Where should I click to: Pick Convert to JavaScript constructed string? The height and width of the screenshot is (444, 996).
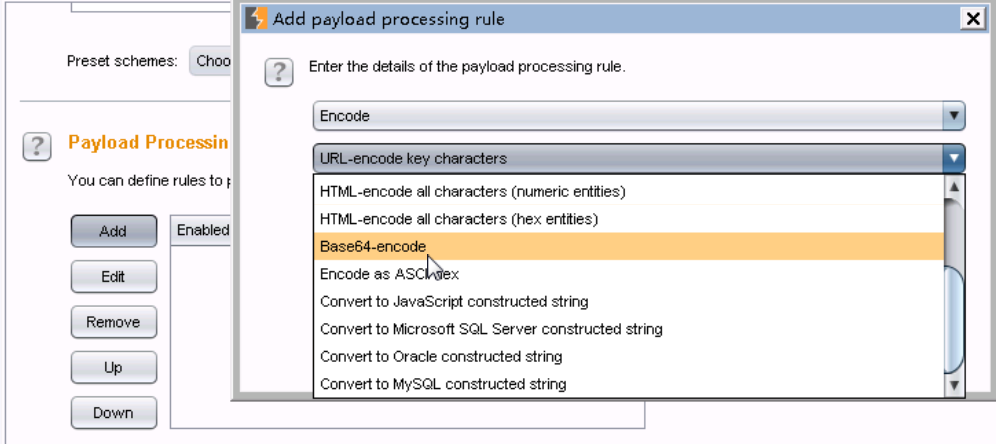pyautogui.click(x=454, y=301)
